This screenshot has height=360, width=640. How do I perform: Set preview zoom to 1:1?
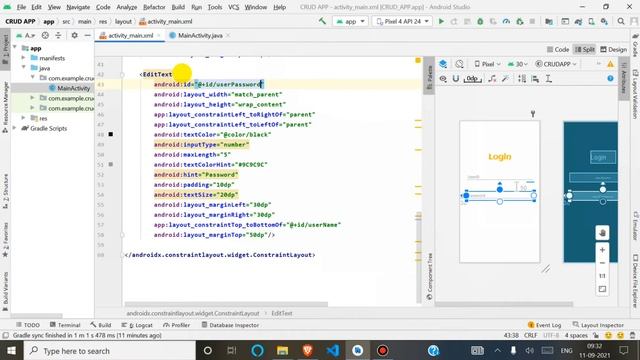(602, 276)
